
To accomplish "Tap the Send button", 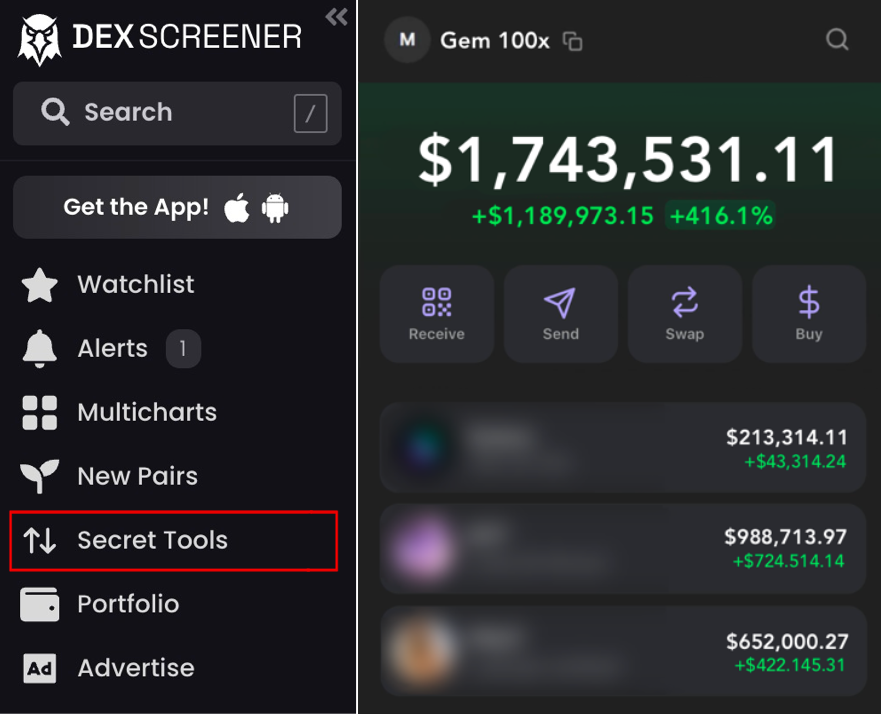I will 561,314.
